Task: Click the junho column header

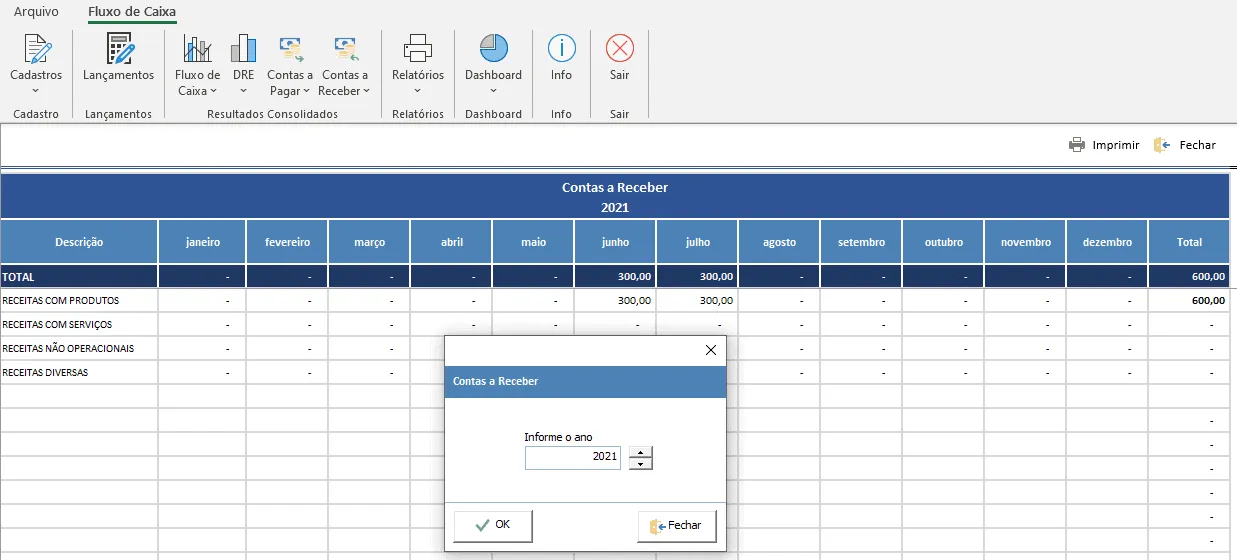Action: point(615,242)
